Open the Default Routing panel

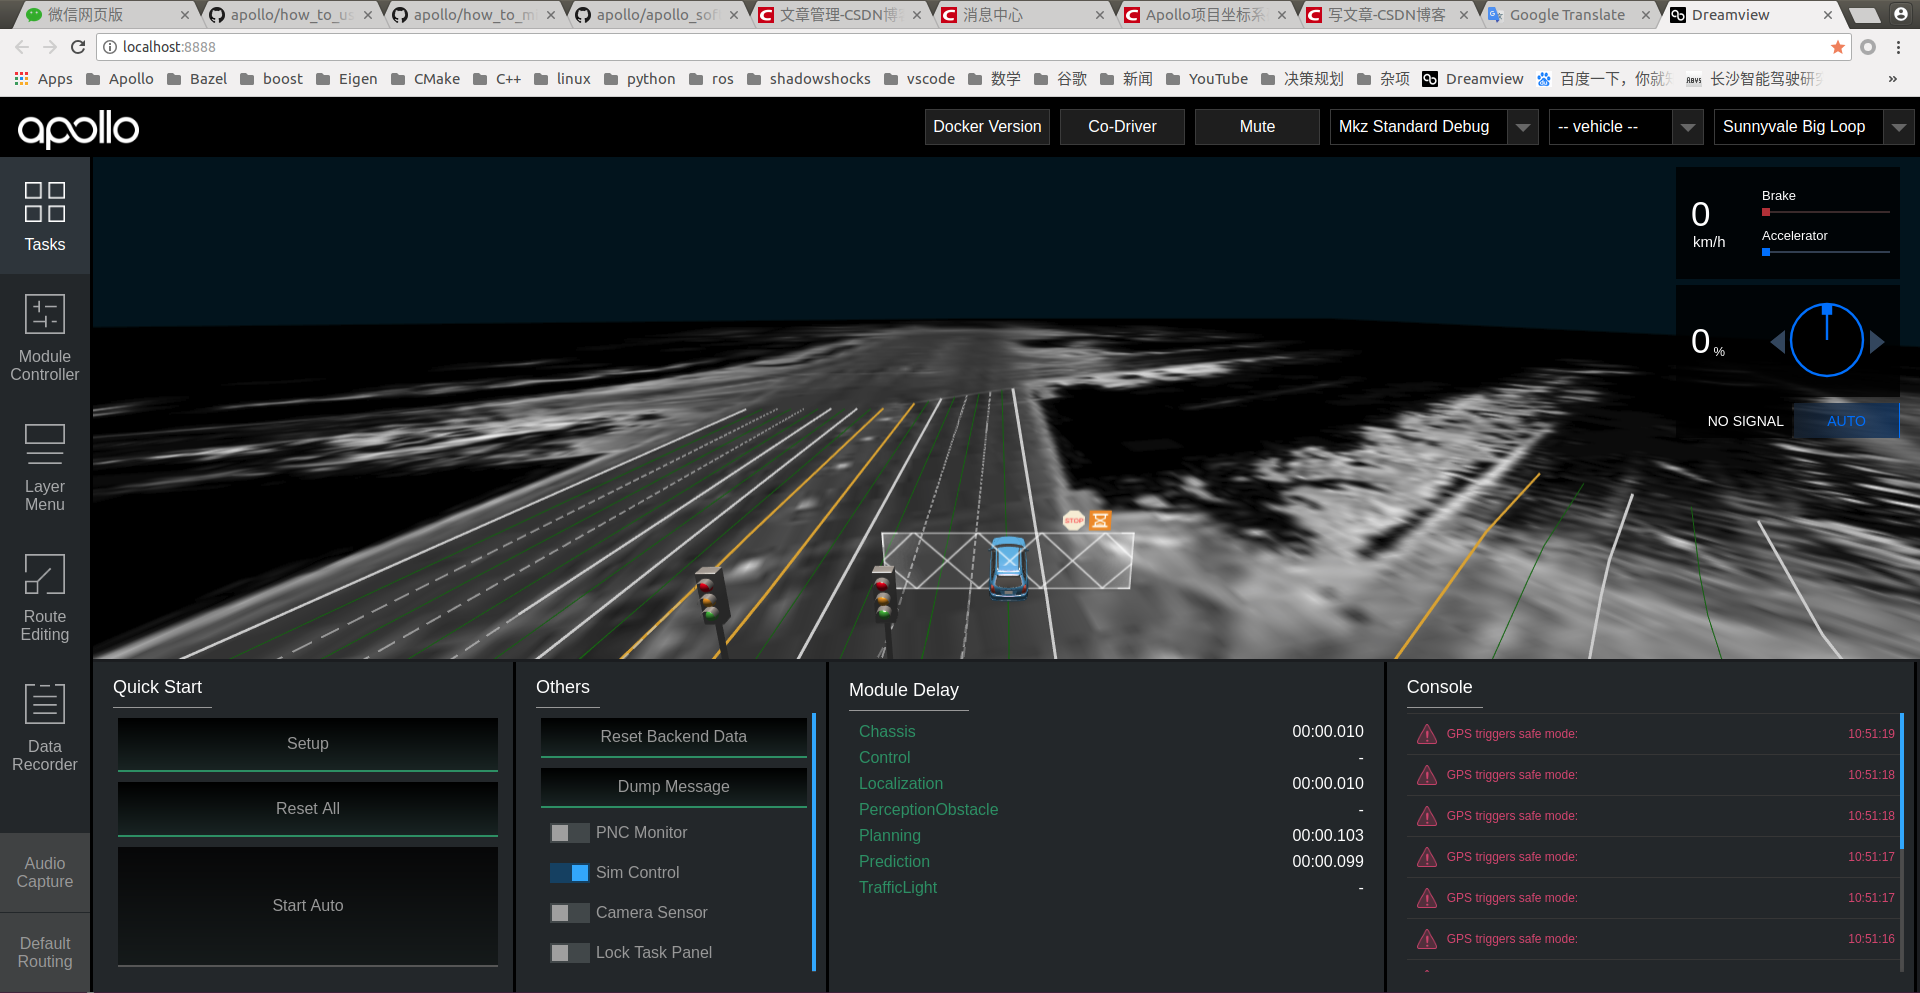44,950
